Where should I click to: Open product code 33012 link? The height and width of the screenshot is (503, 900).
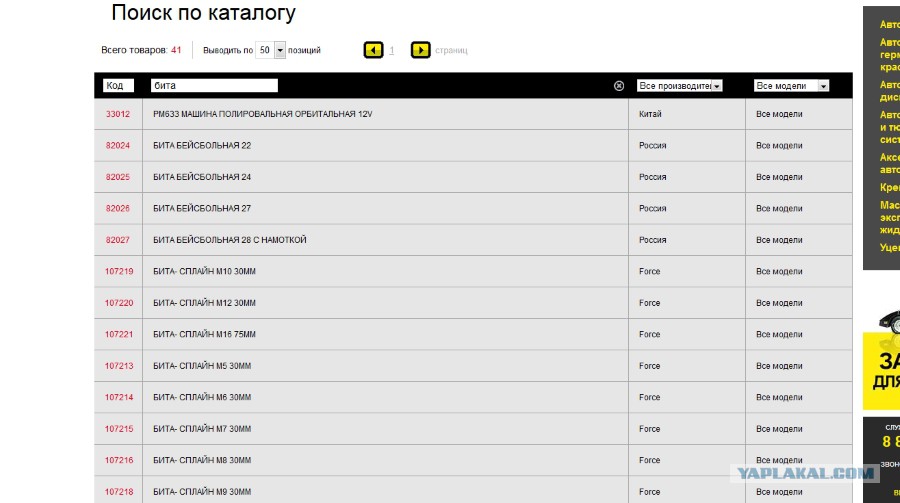click(x=118, y=114)
